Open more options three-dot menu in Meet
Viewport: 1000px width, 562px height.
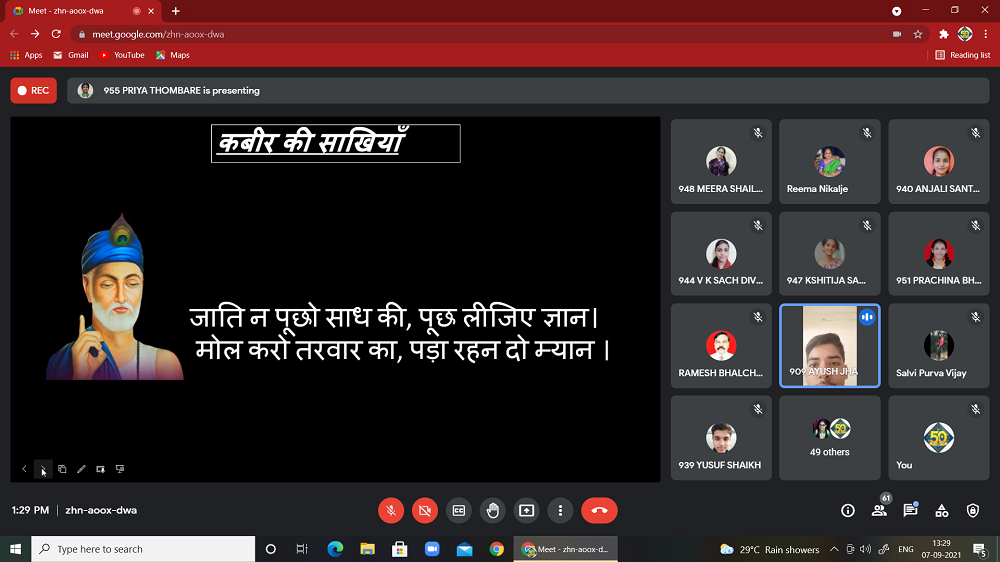(561, 510)
